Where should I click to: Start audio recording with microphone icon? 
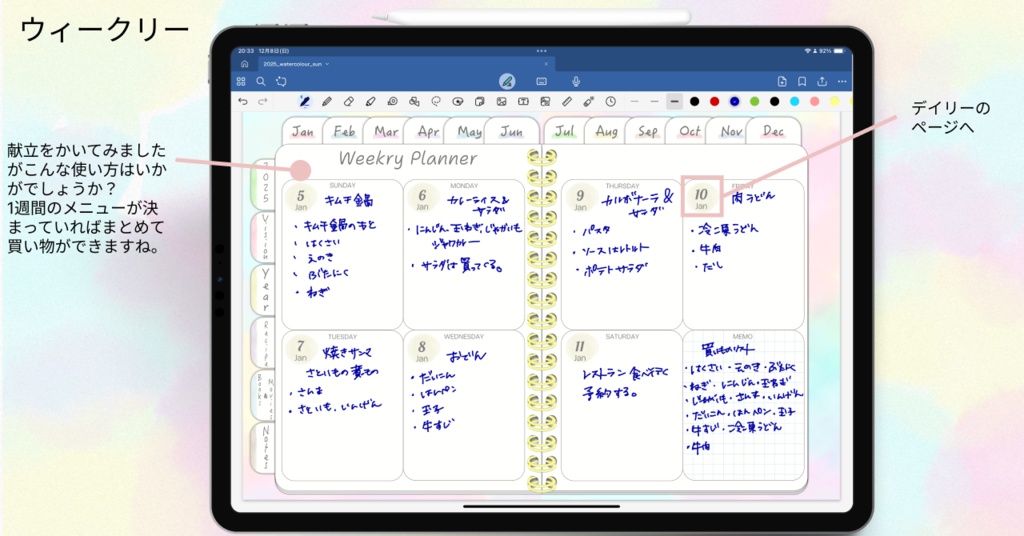click(x=576, y=82)
